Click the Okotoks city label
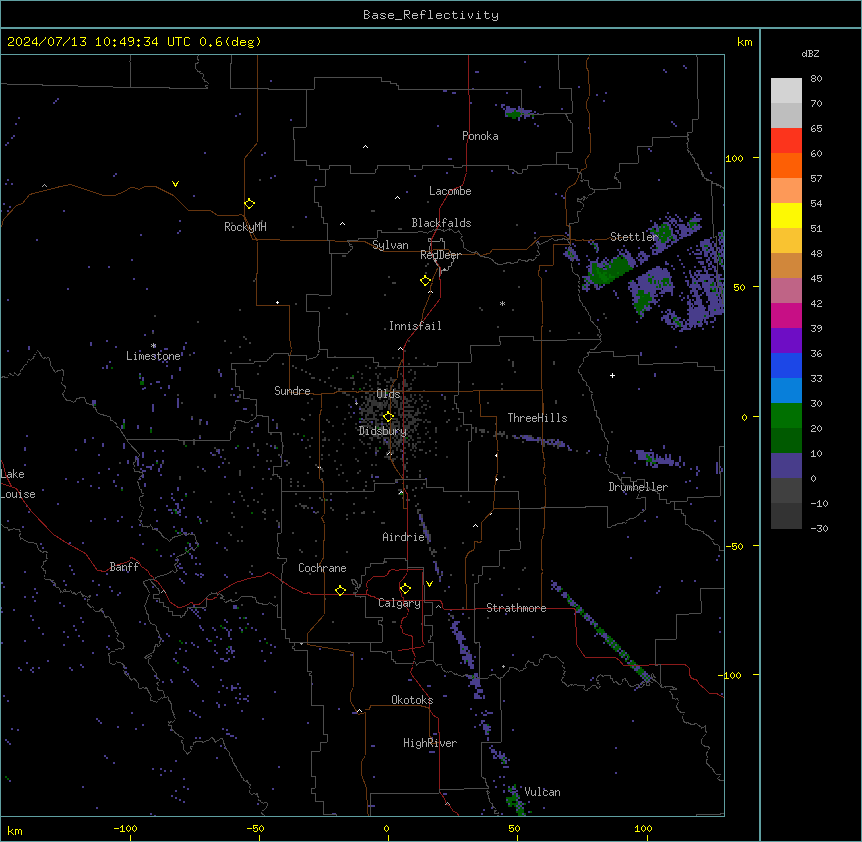 pos(412,700)
